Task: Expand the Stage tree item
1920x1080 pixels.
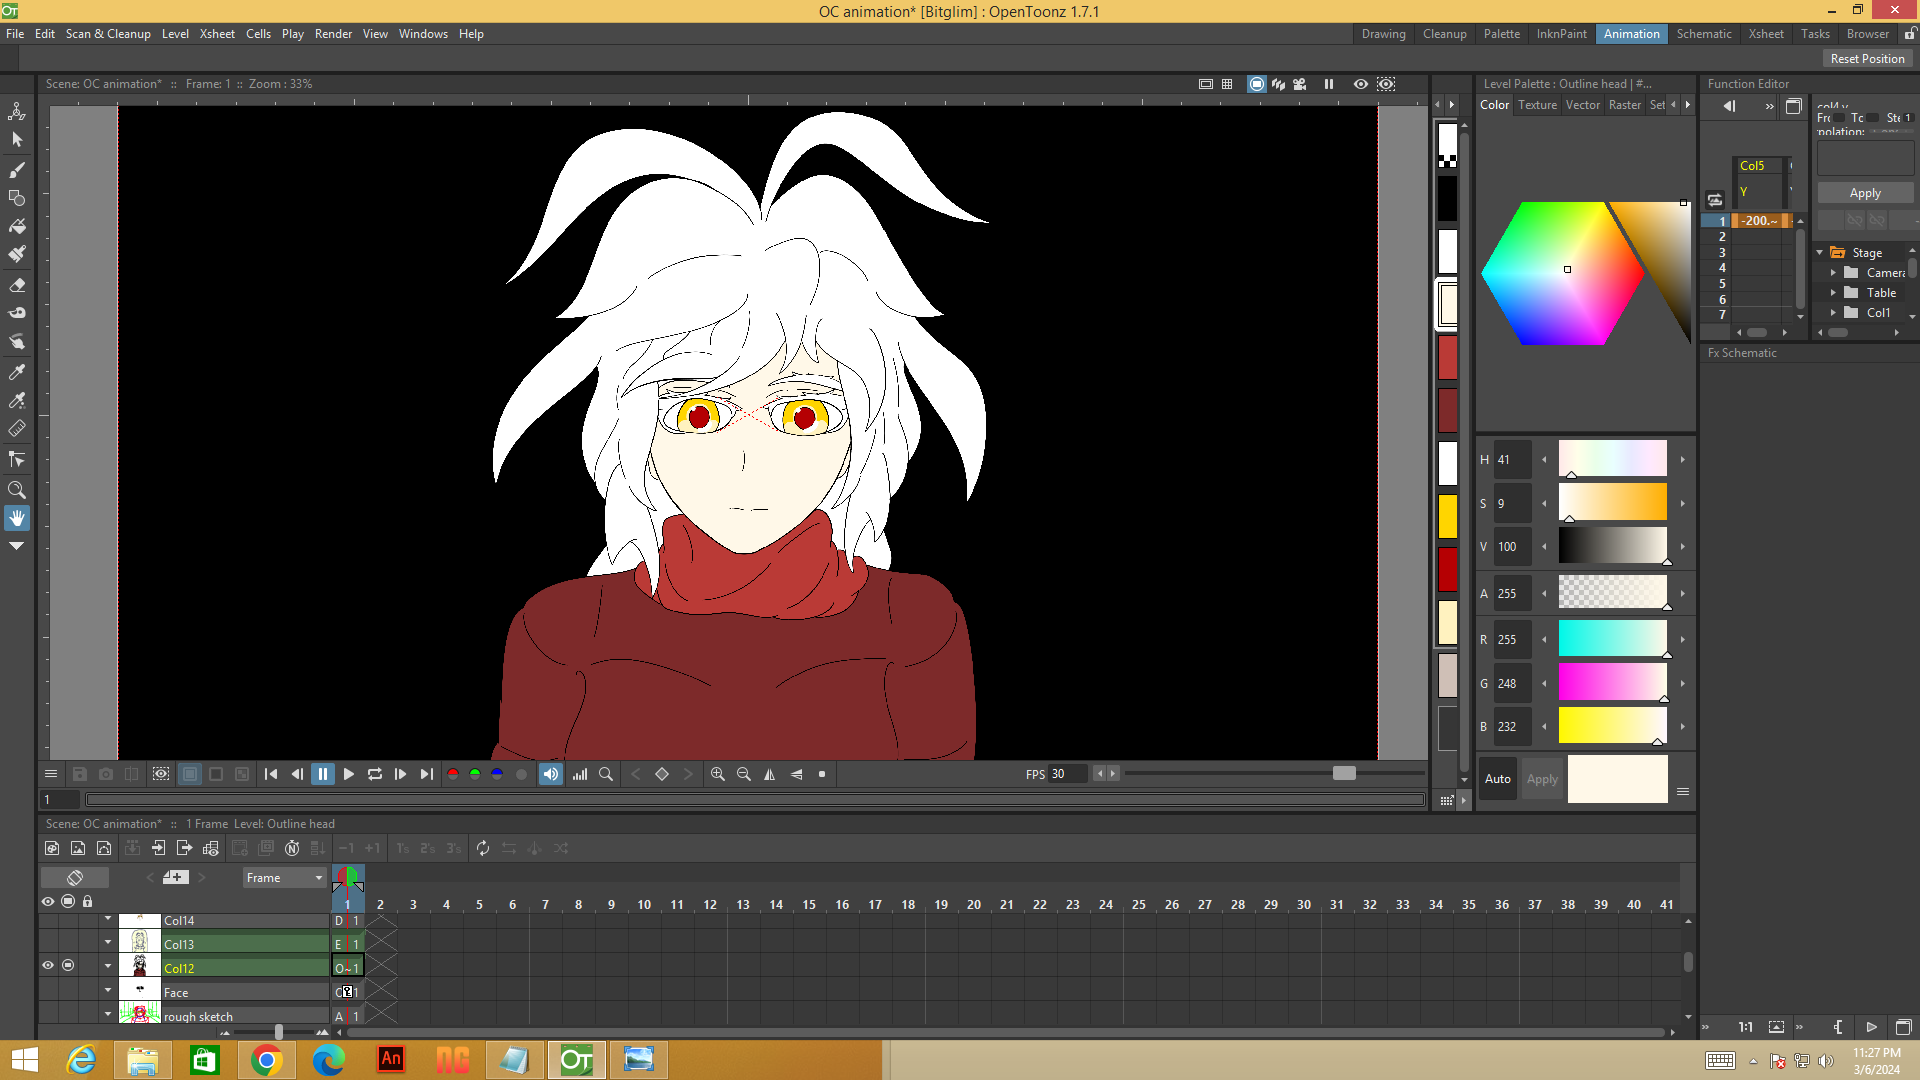Action: 1820,253
